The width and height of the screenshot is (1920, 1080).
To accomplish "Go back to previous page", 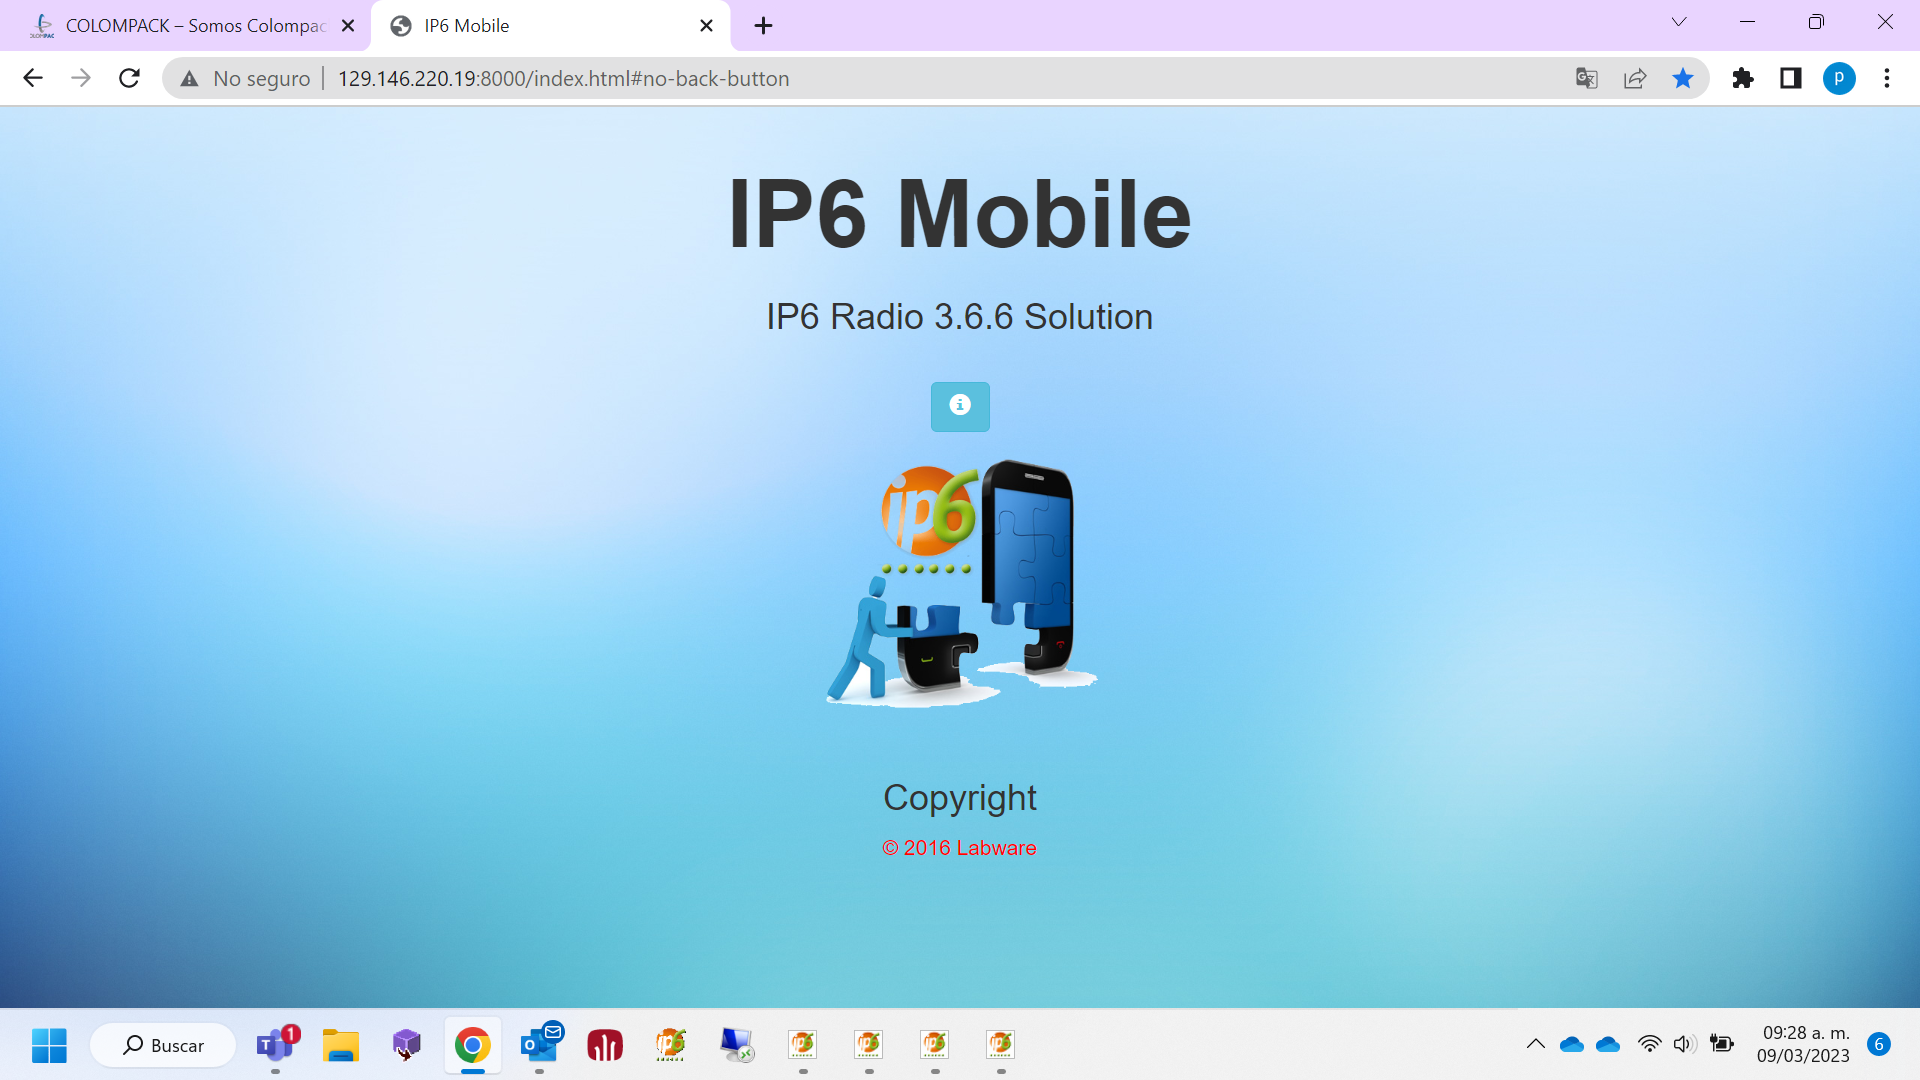I will 33,78.
